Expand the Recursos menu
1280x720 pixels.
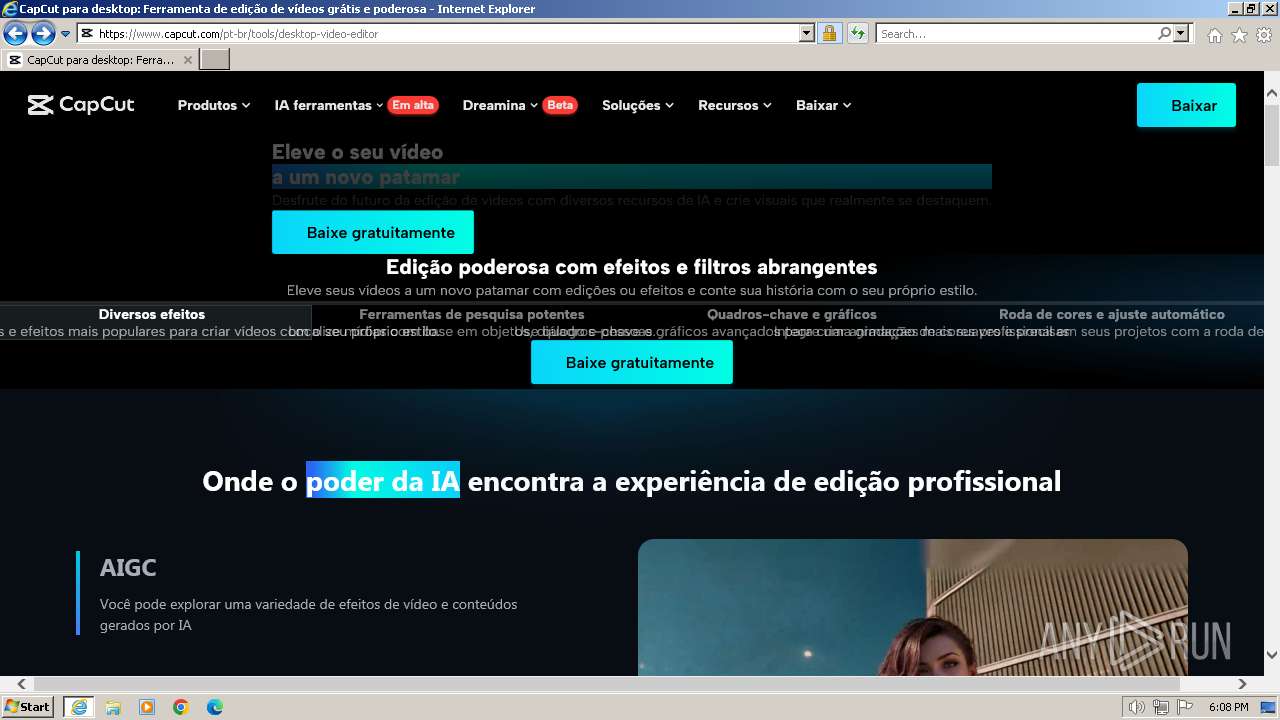[x=735, y=105]
